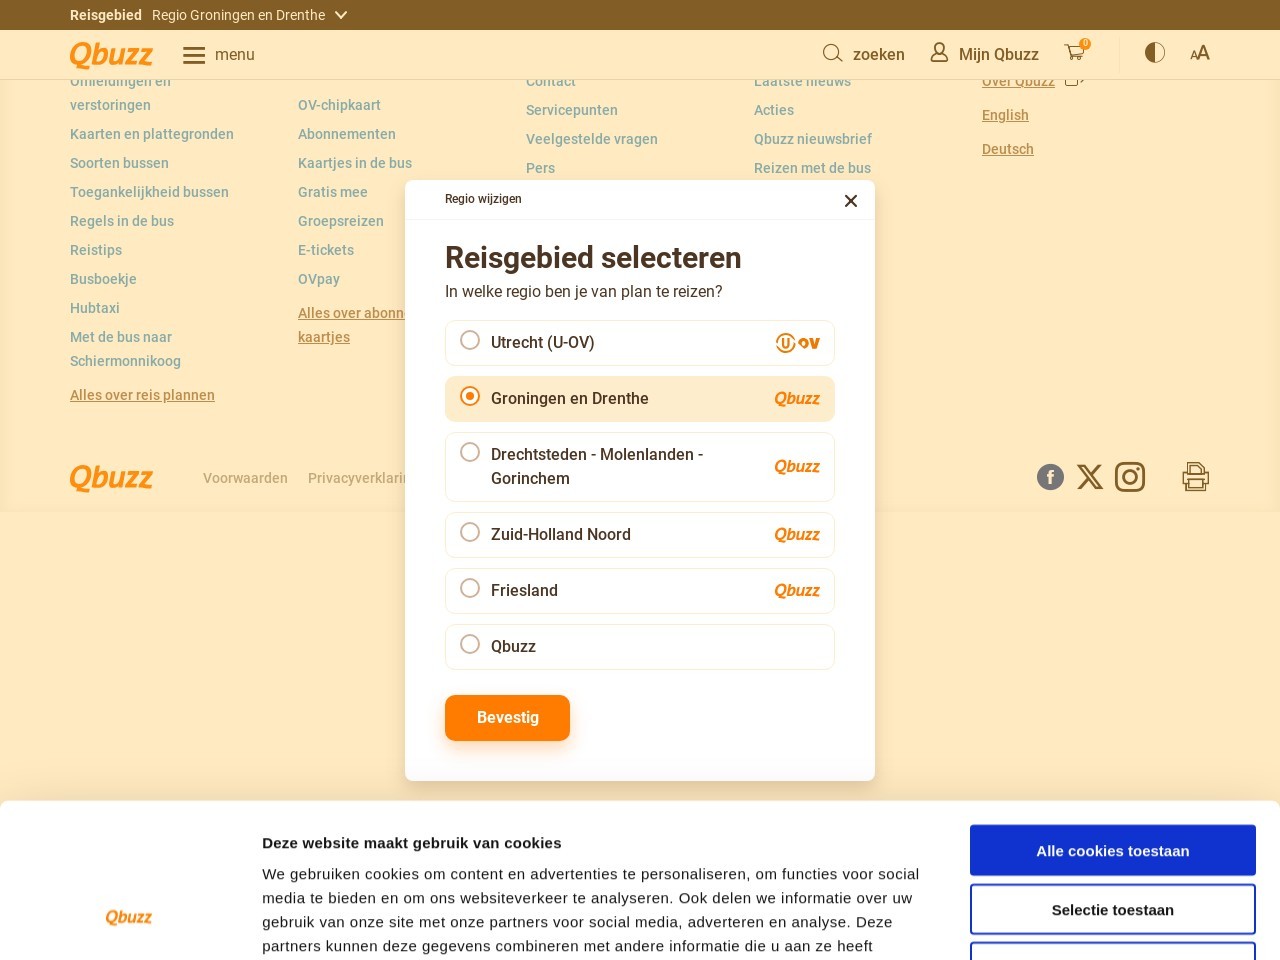Open Kaarten en plattegronden link
Image resolution: width=1280 pixels, height=960 pixels.
[152, 134]
